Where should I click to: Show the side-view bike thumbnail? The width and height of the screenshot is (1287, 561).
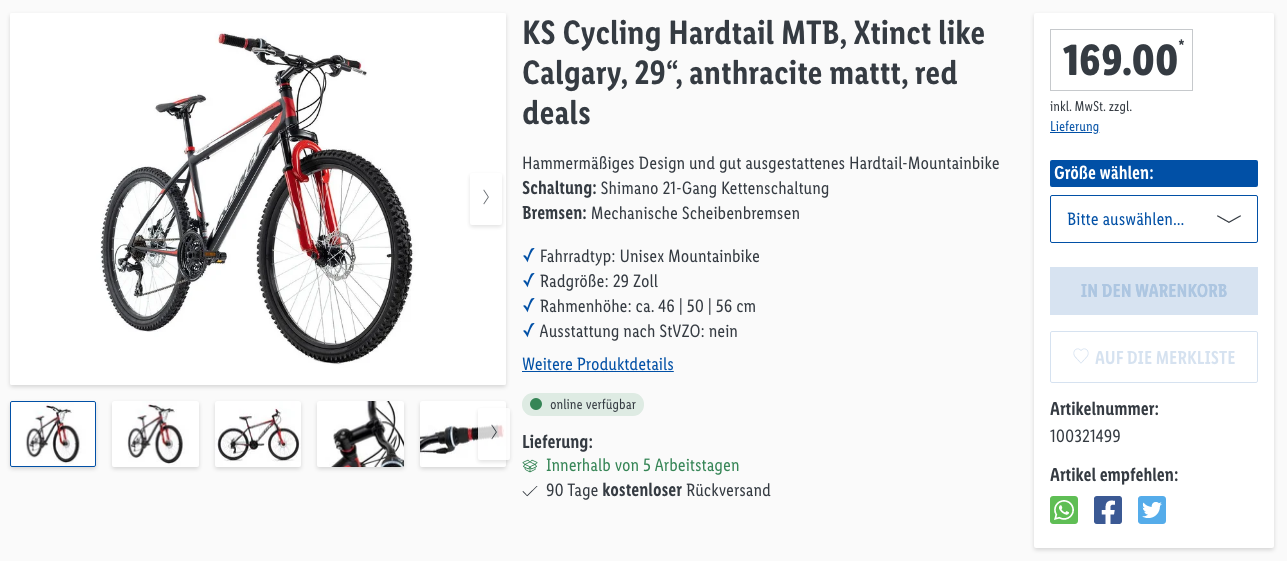click(258, 434)
